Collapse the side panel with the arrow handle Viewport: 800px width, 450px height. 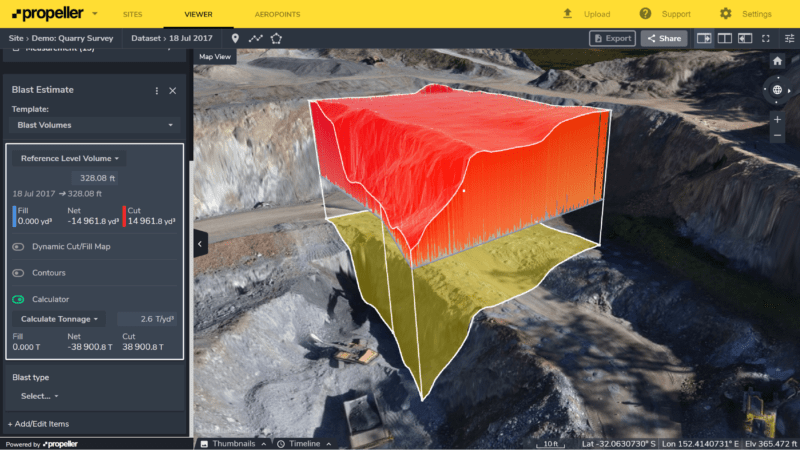coord(200,244)
